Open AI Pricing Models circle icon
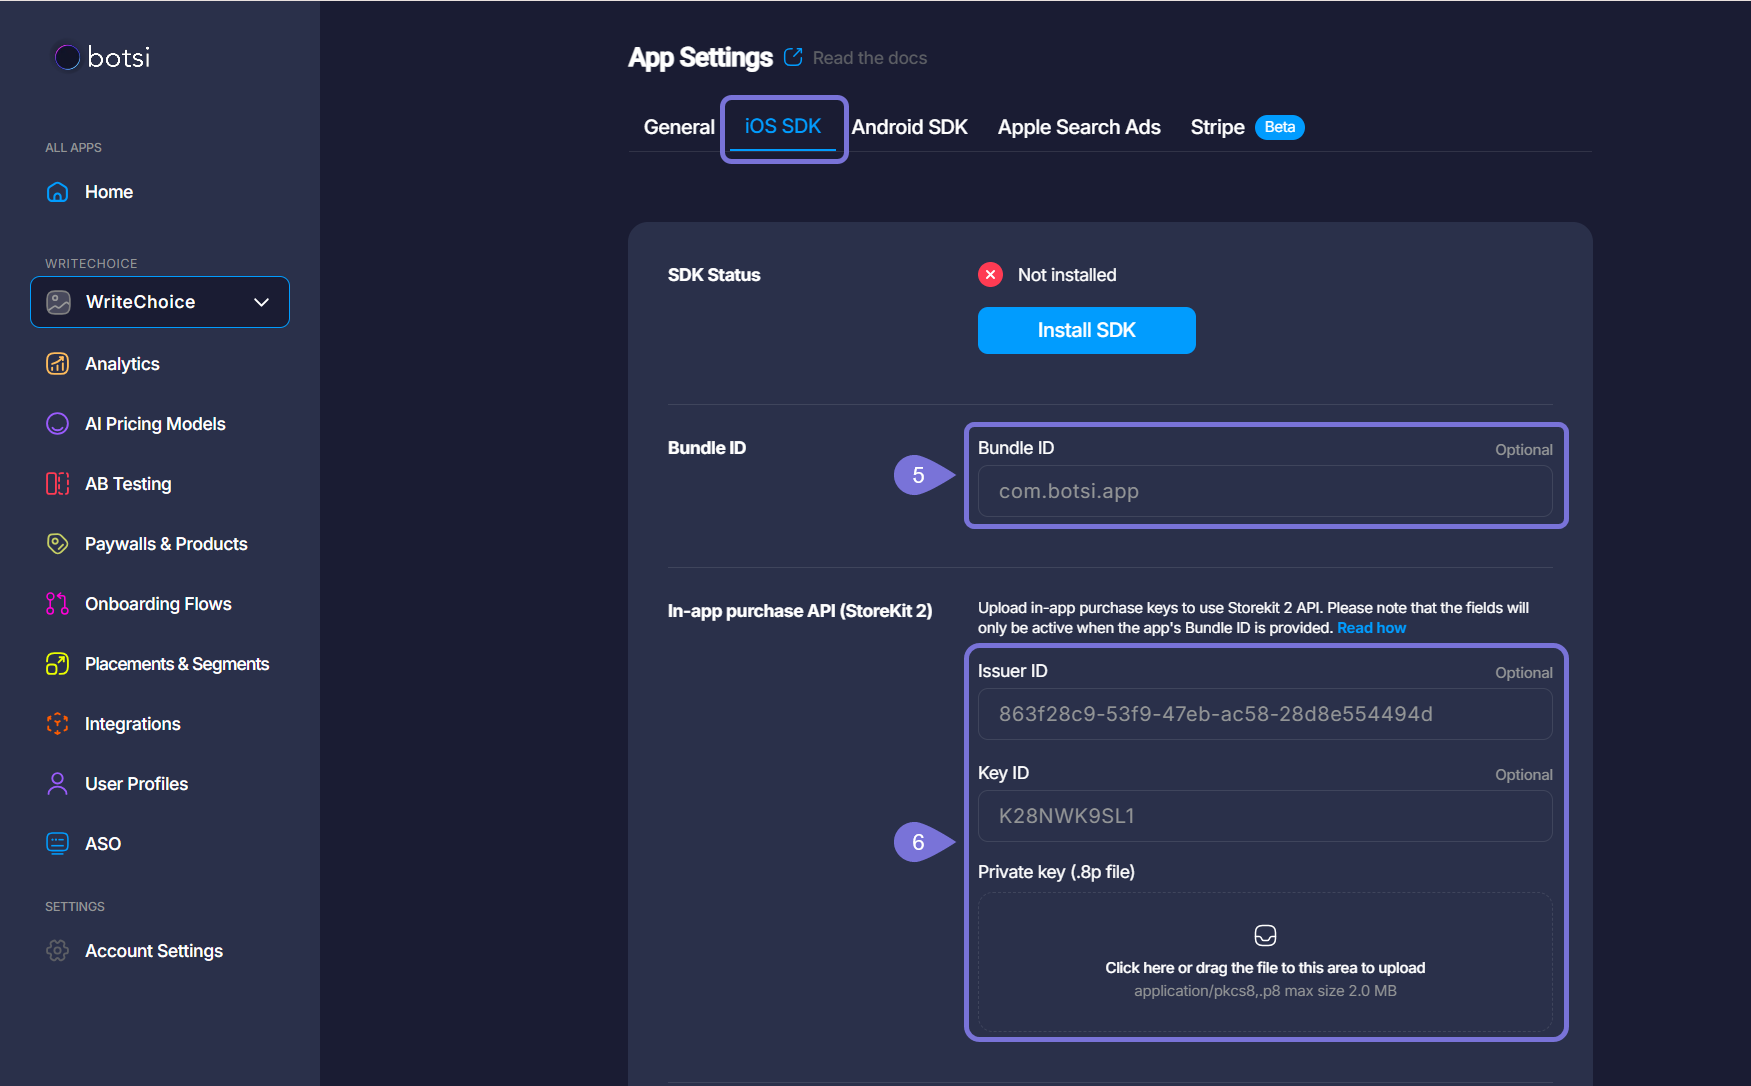Screen dimensions: 1751x1086 (x=58, y=424)
